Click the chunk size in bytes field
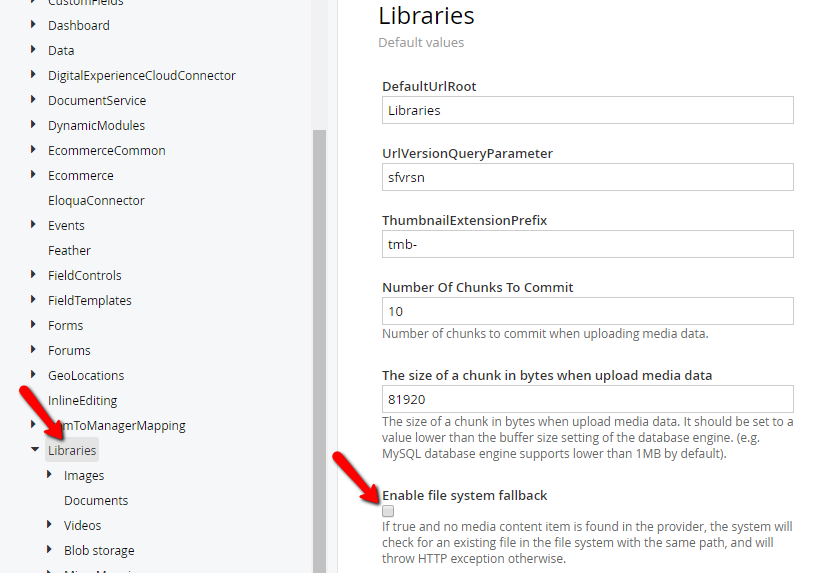The height and width of the screenshot is (573, 820). coord(587,399)
